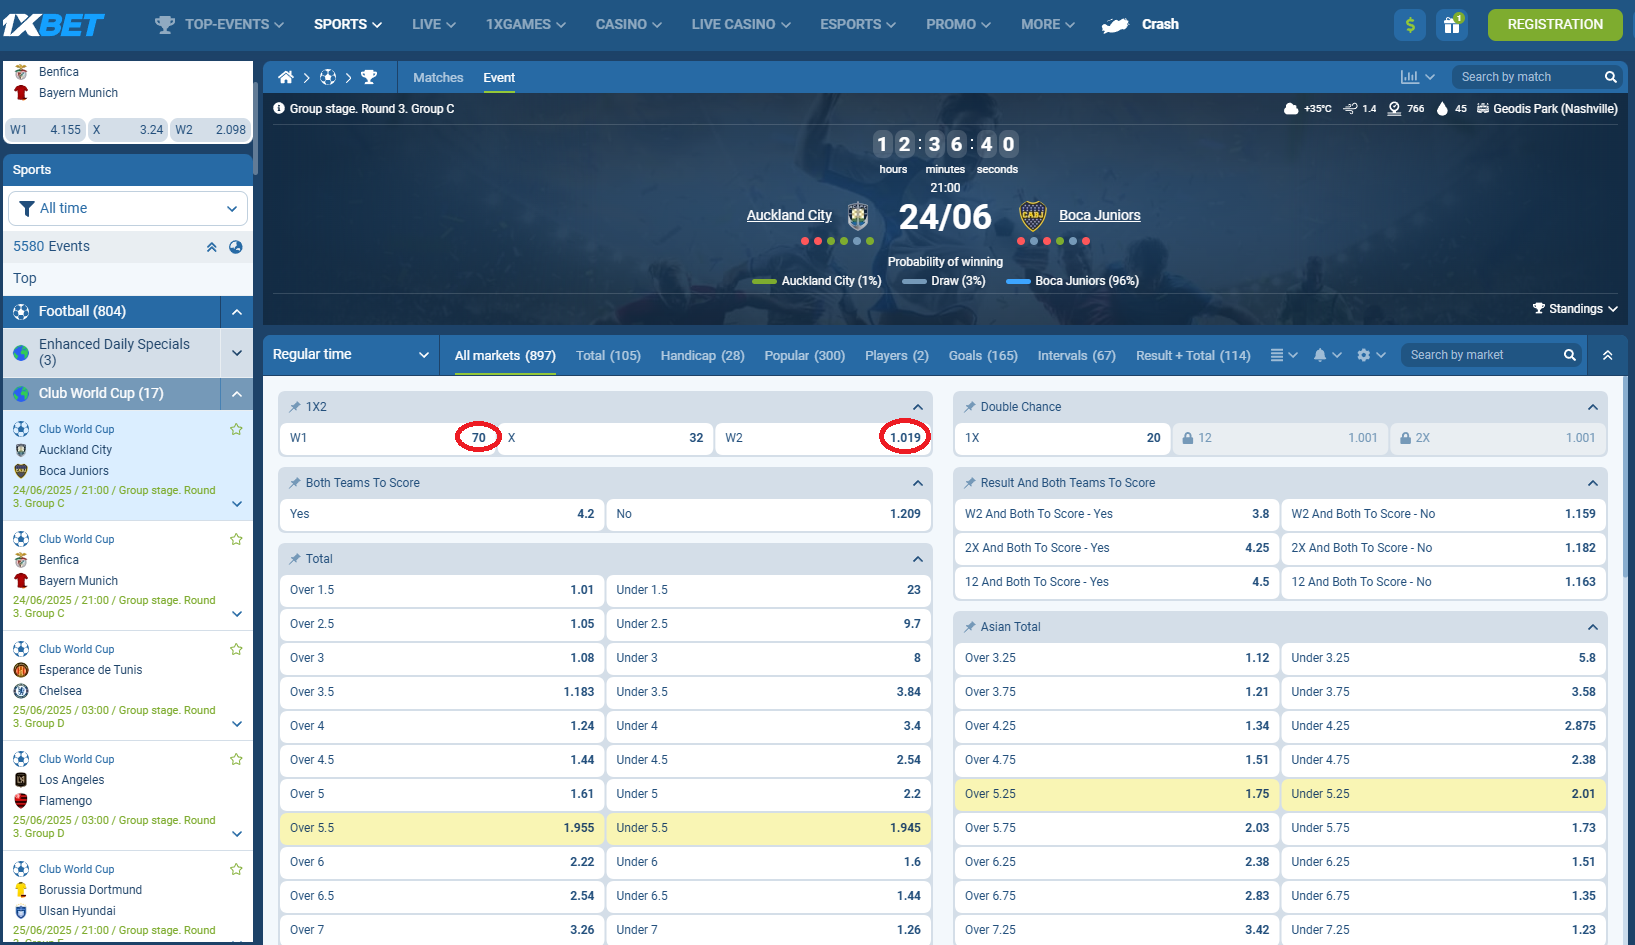Expand Standings dropdown
Viewport: 1635px width, 945px height.
point(1575,309)
